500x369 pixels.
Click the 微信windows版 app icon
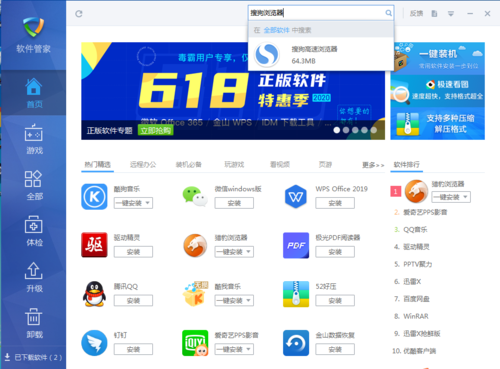tap(195, 197)
